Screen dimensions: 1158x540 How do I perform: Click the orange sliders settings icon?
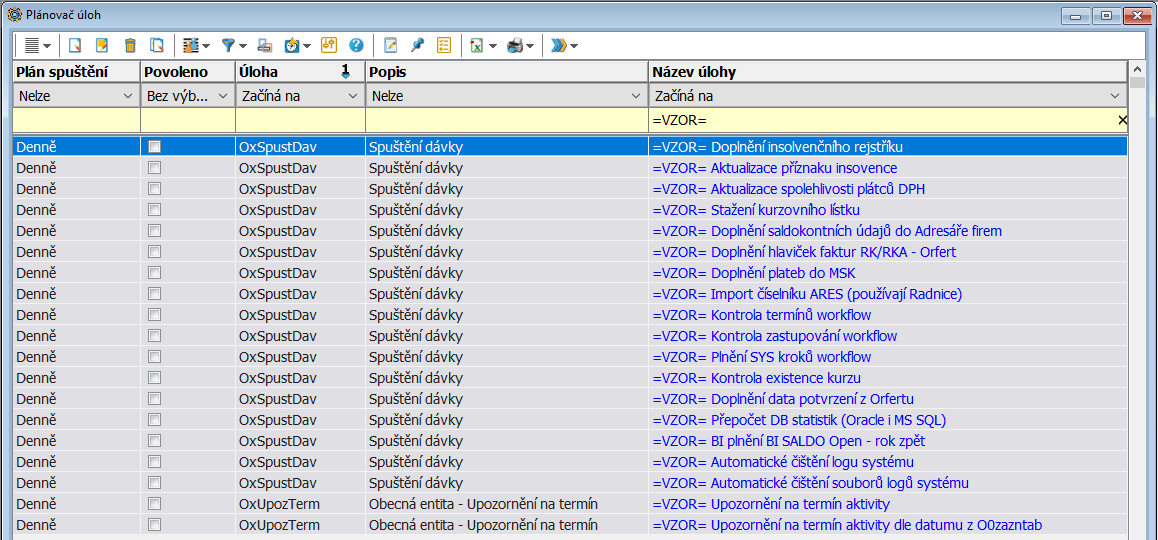(x=329, y=45)
